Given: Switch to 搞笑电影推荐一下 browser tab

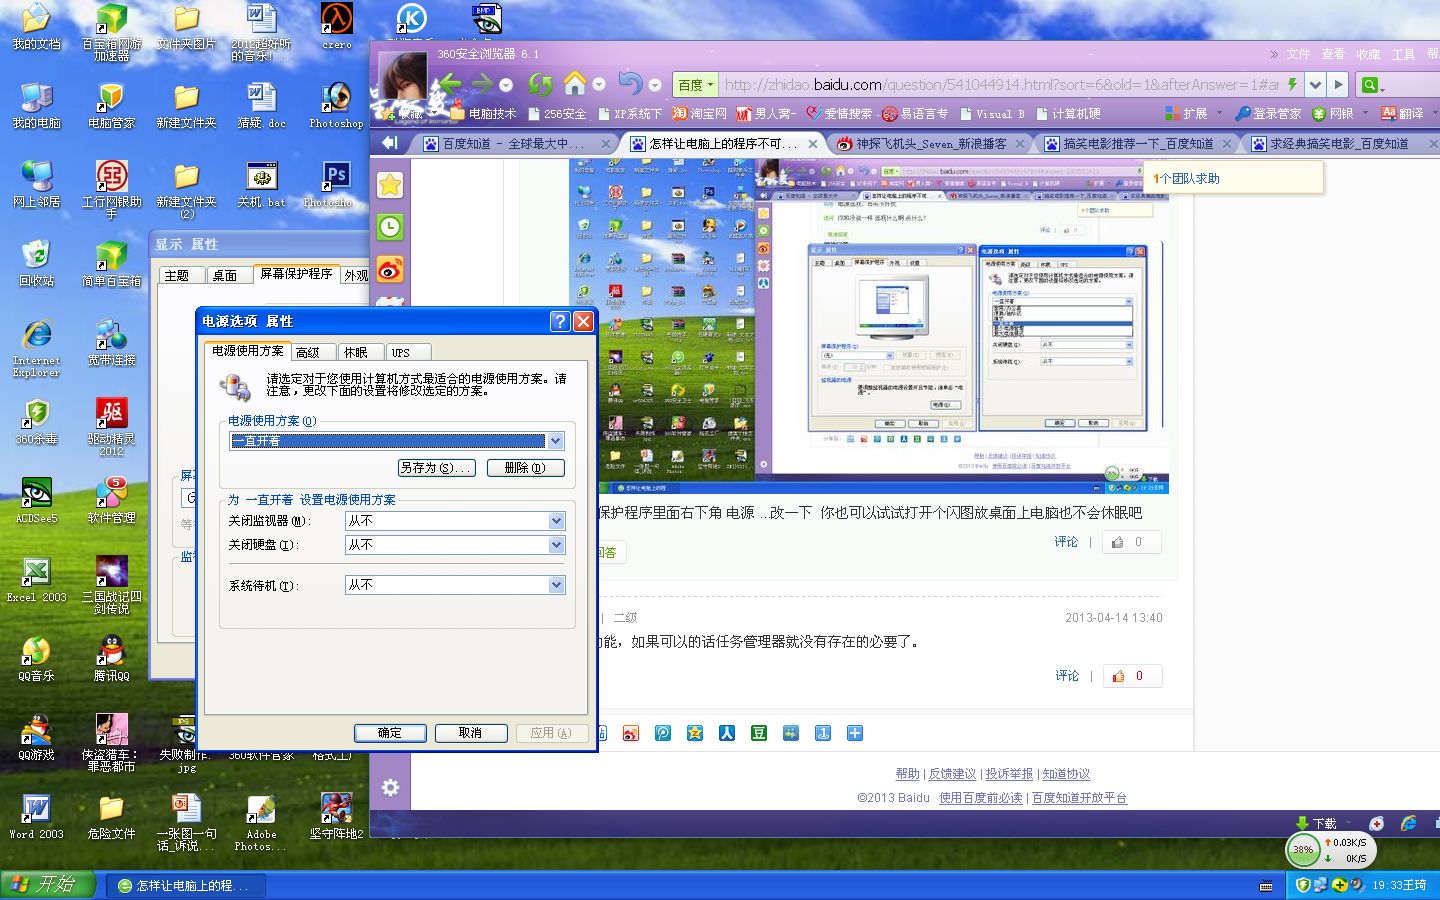Looking at the screenshot, I should [1137, 143].
